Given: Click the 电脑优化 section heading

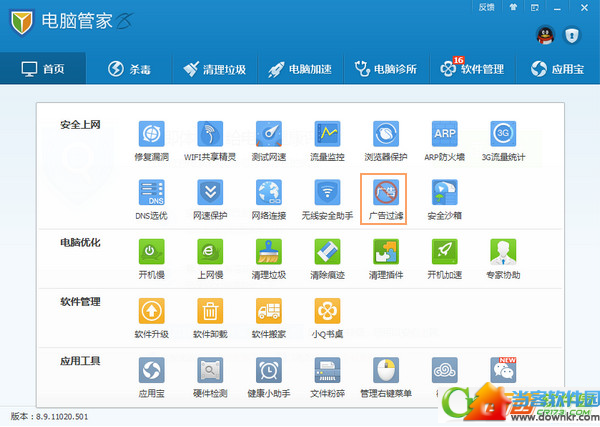Looking at the screenshot, I should [80, 243].
